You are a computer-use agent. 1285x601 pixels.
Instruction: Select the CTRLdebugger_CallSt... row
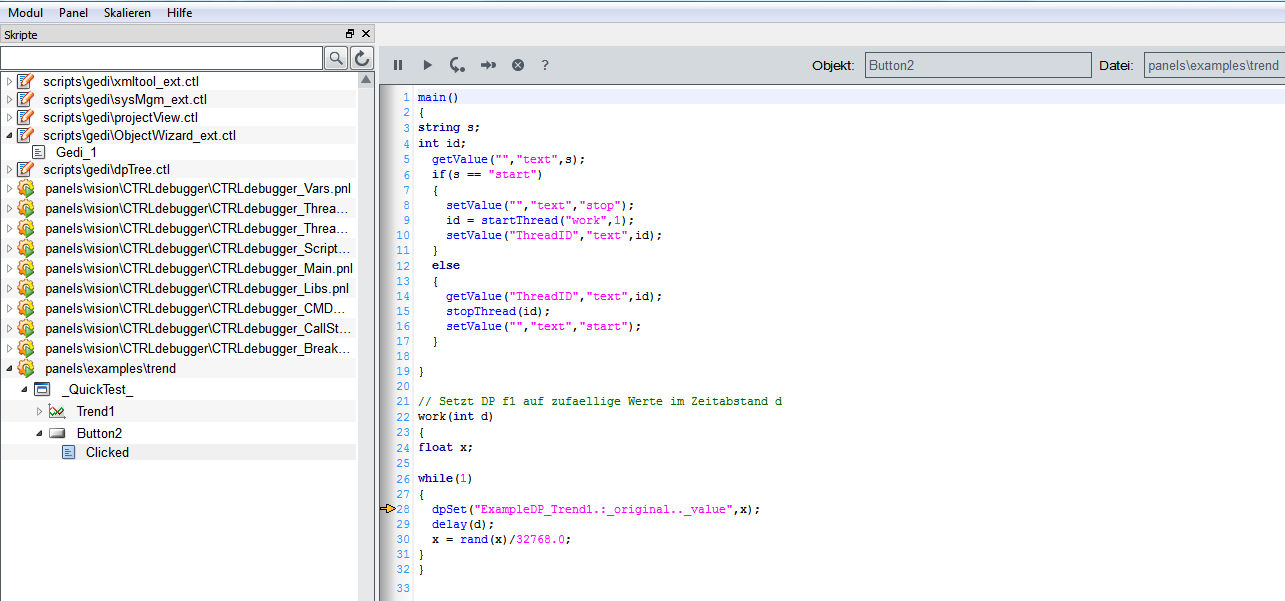click(178, 328)
